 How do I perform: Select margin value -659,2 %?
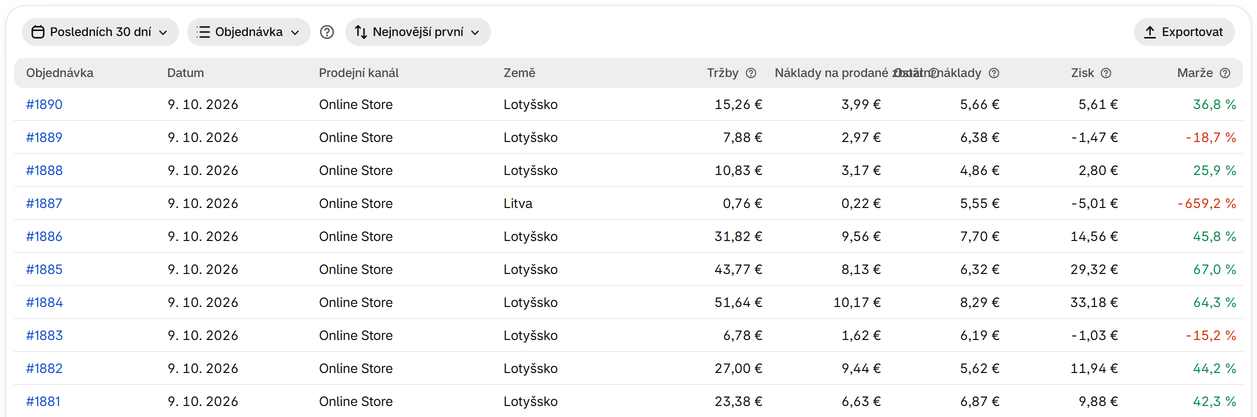(x=1207, y=203)
